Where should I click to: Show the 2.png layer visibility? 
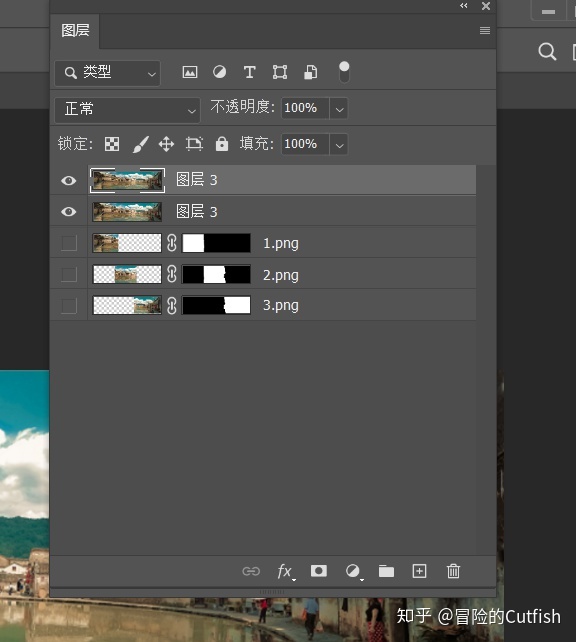(x=69, y=274)
